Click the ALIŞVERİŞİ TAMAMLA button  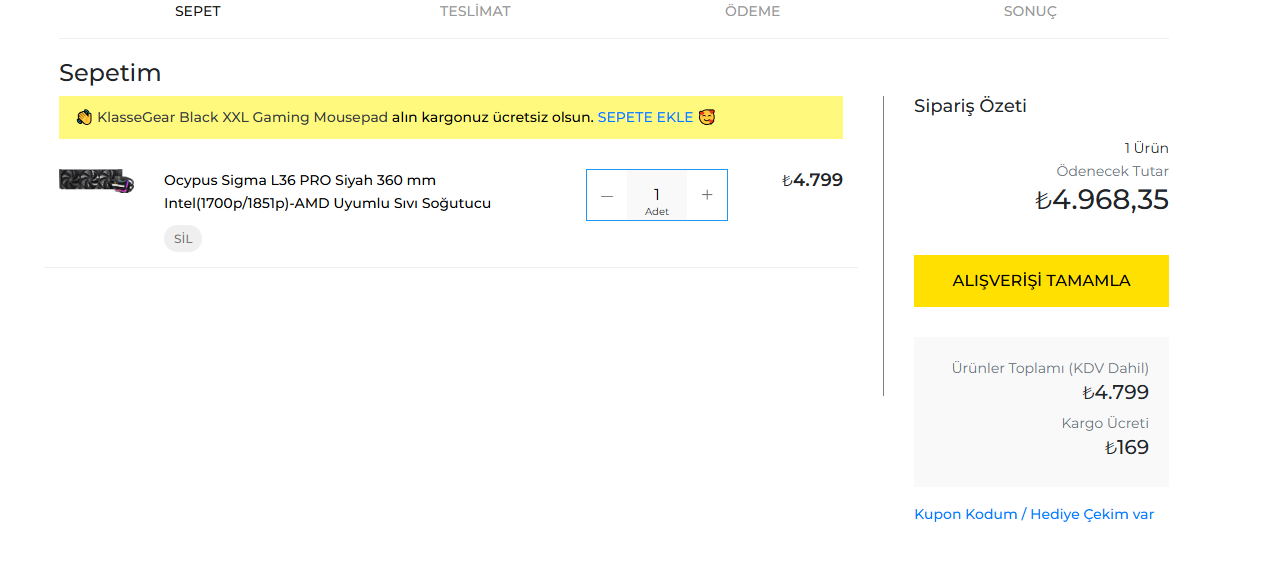[1041, 281]
